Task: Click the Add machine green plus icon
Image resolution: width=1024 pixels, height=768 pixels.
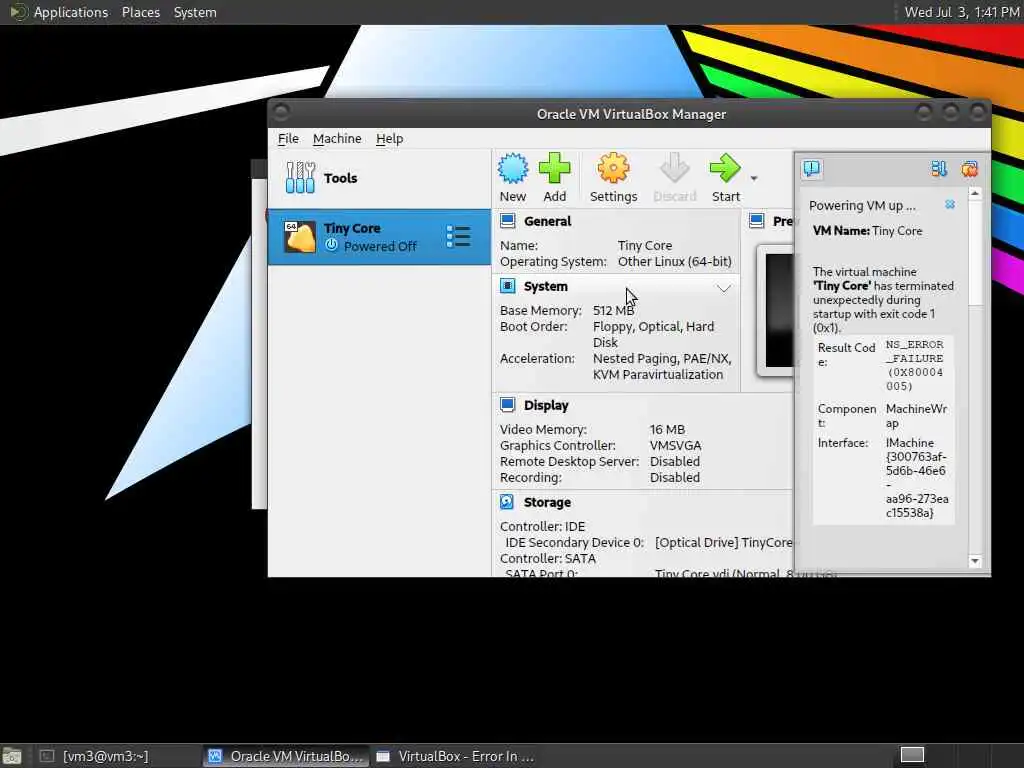Action: (x=554, y=168)
